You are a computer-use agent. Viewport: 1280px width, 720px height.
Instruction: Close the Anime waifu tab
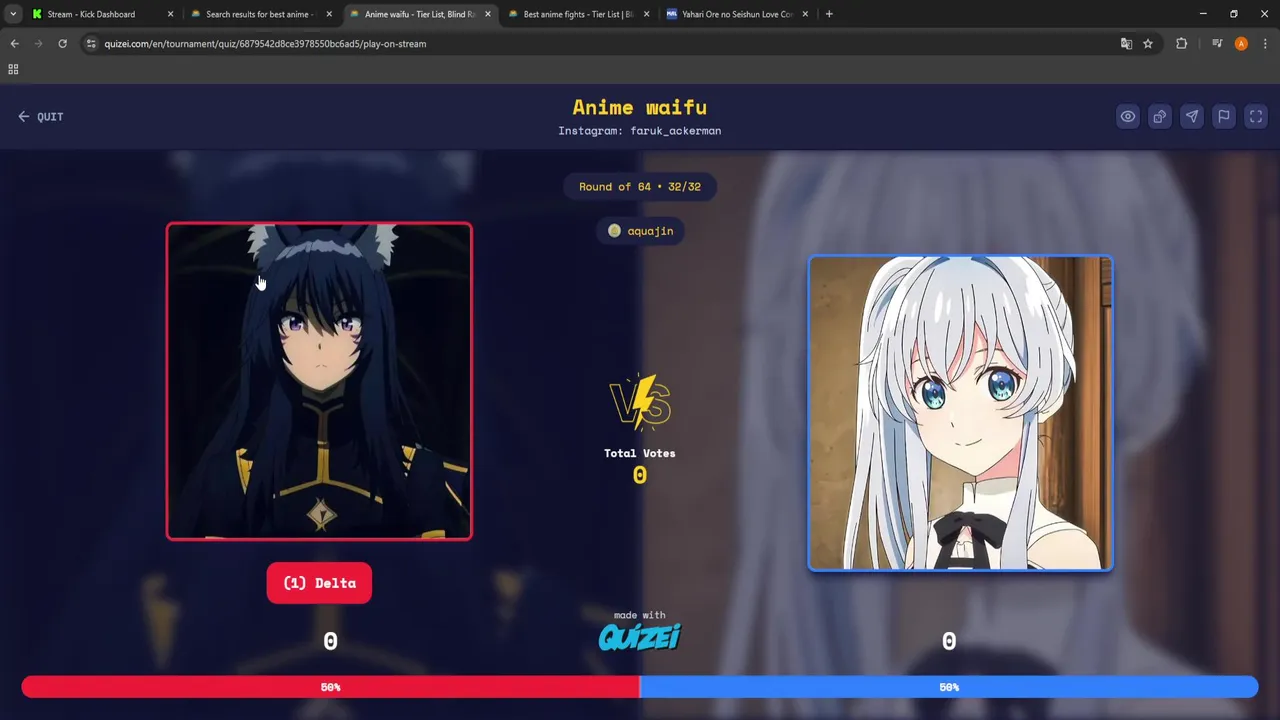pos(488,14)
